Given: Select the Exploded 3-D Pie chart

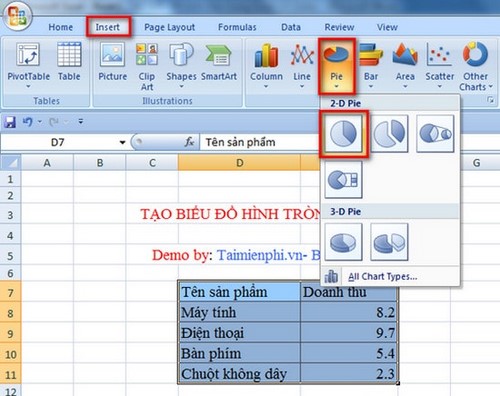Looking at the screenshot, I should coord(389,242).
